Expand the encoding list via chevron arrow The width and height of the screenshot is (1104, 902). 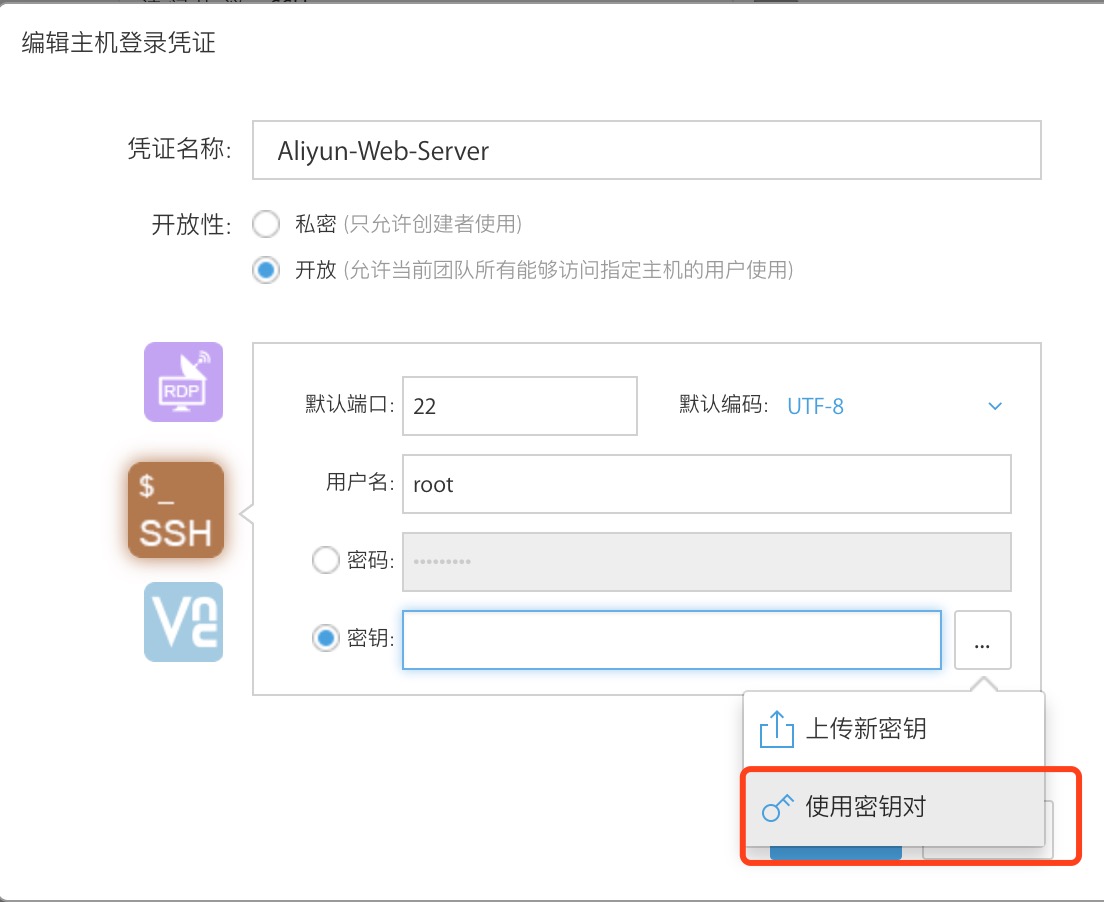(994, 406)
